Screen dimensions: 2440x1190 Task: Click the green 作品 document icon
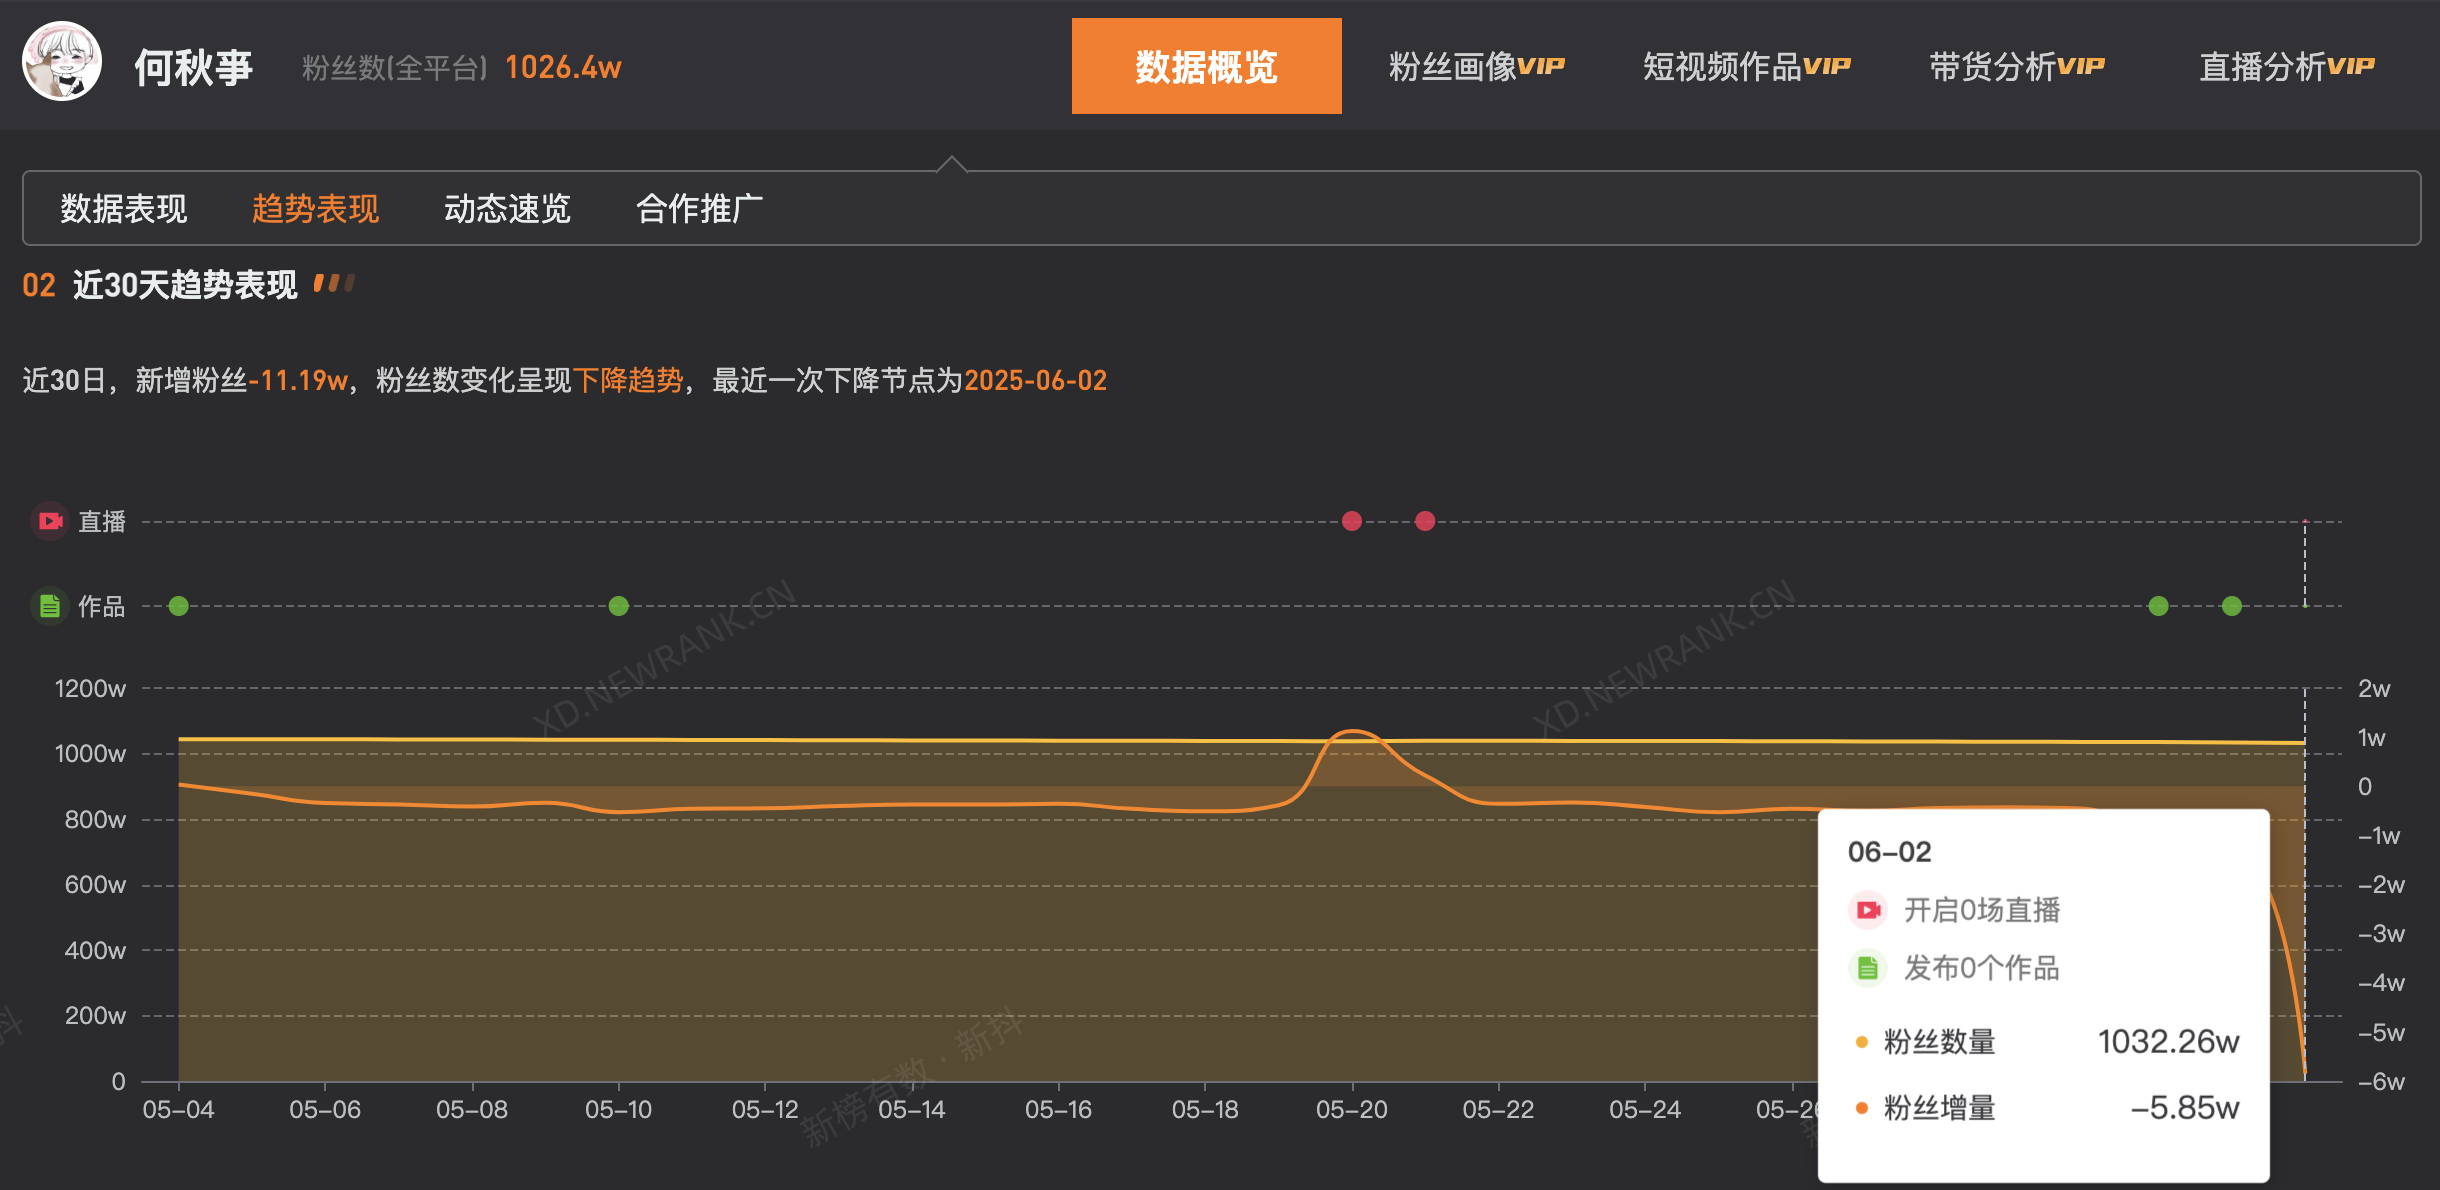click(x=50, y=606)
